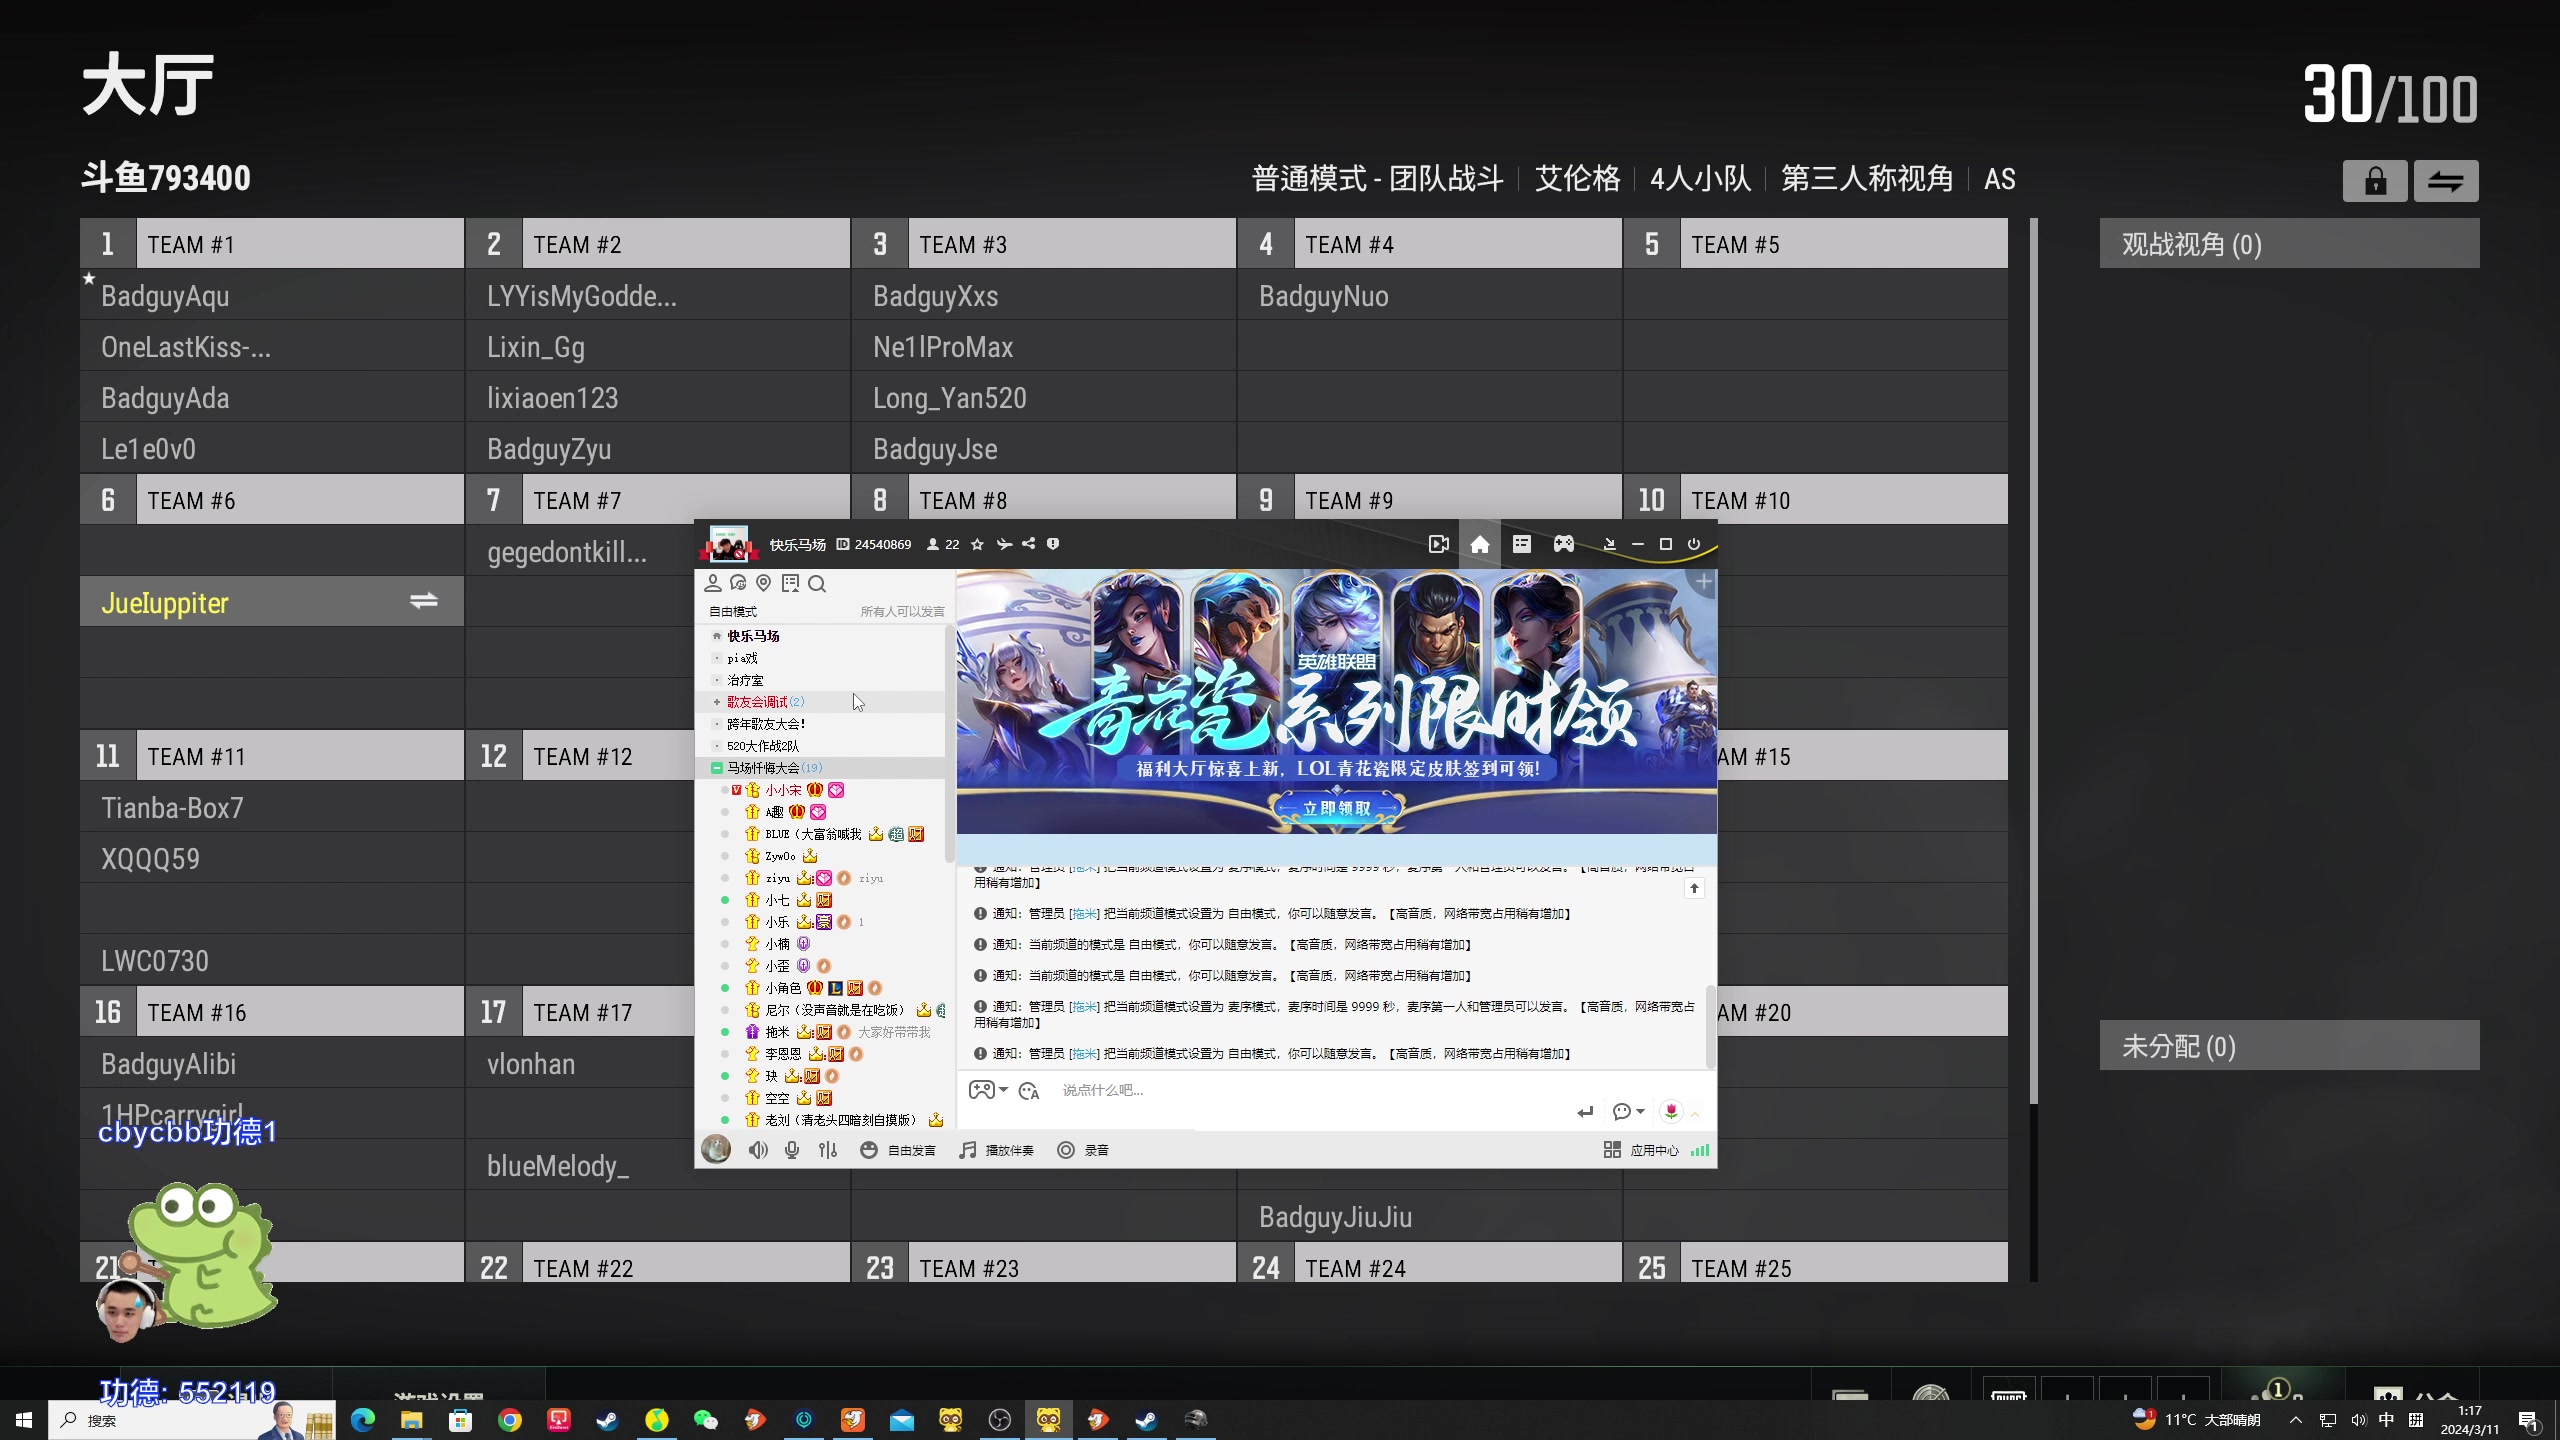The image size is (2560, 1440).
Task: Click the channel share icon
Action: [1028, 544]
